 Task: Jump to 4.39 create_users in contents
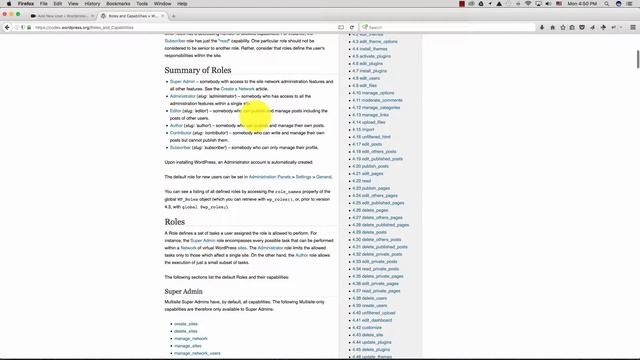point(369,306)
